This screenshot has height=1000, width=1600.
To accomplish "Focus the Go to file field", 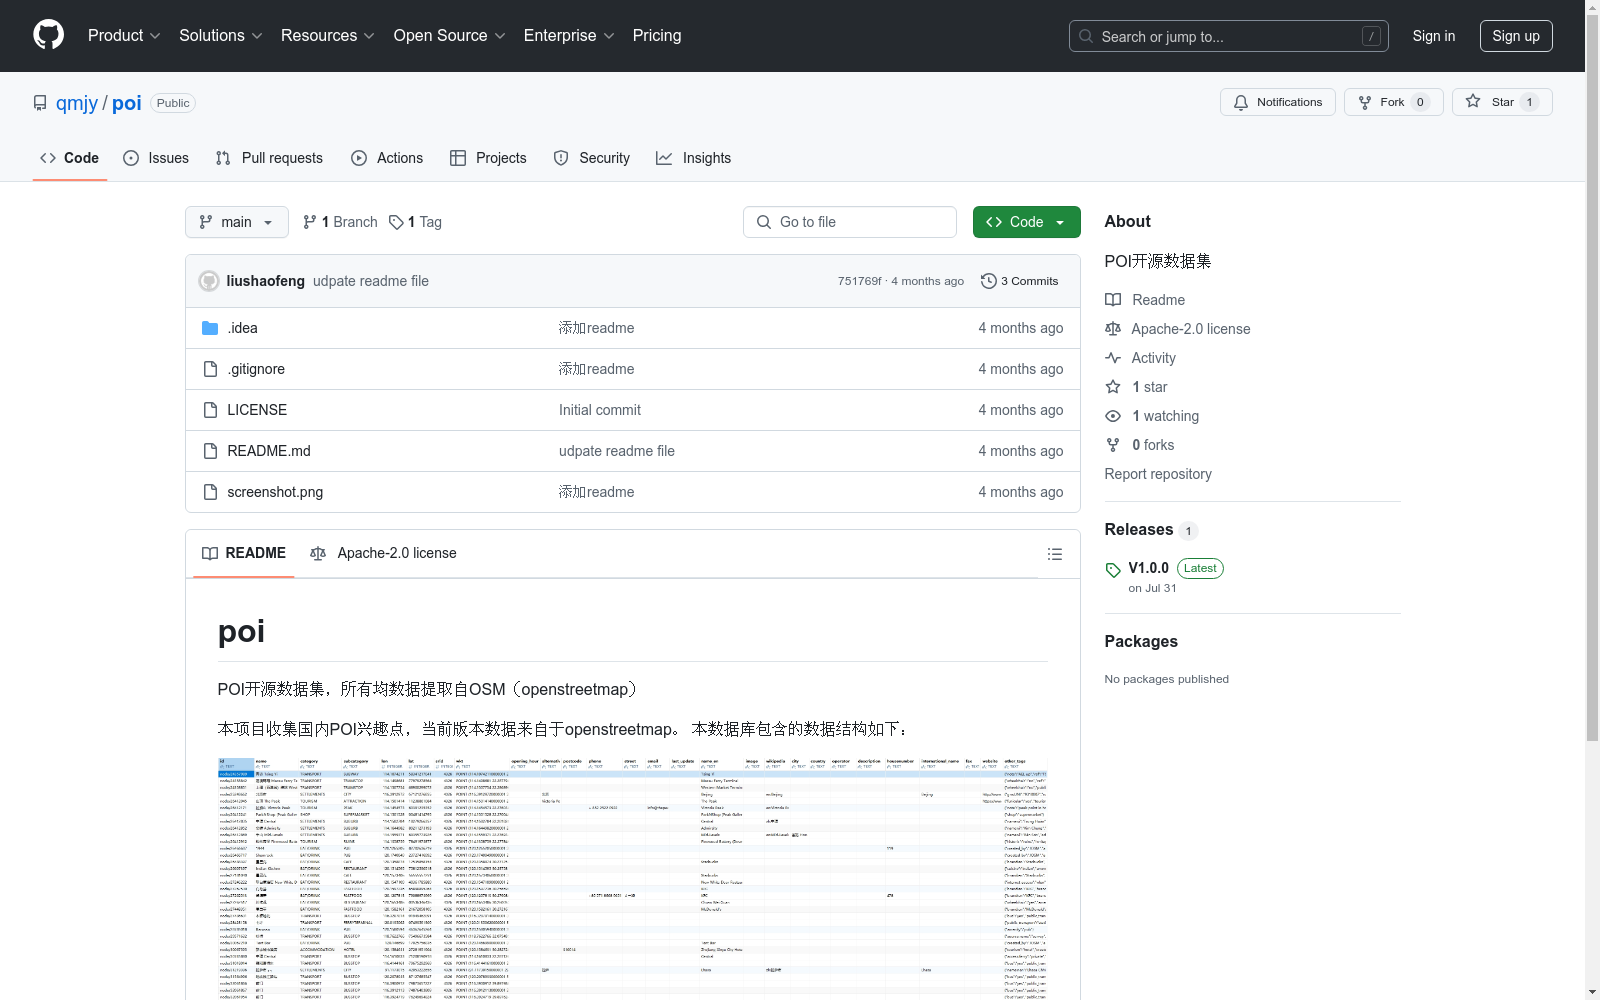I will coord(850,222).
